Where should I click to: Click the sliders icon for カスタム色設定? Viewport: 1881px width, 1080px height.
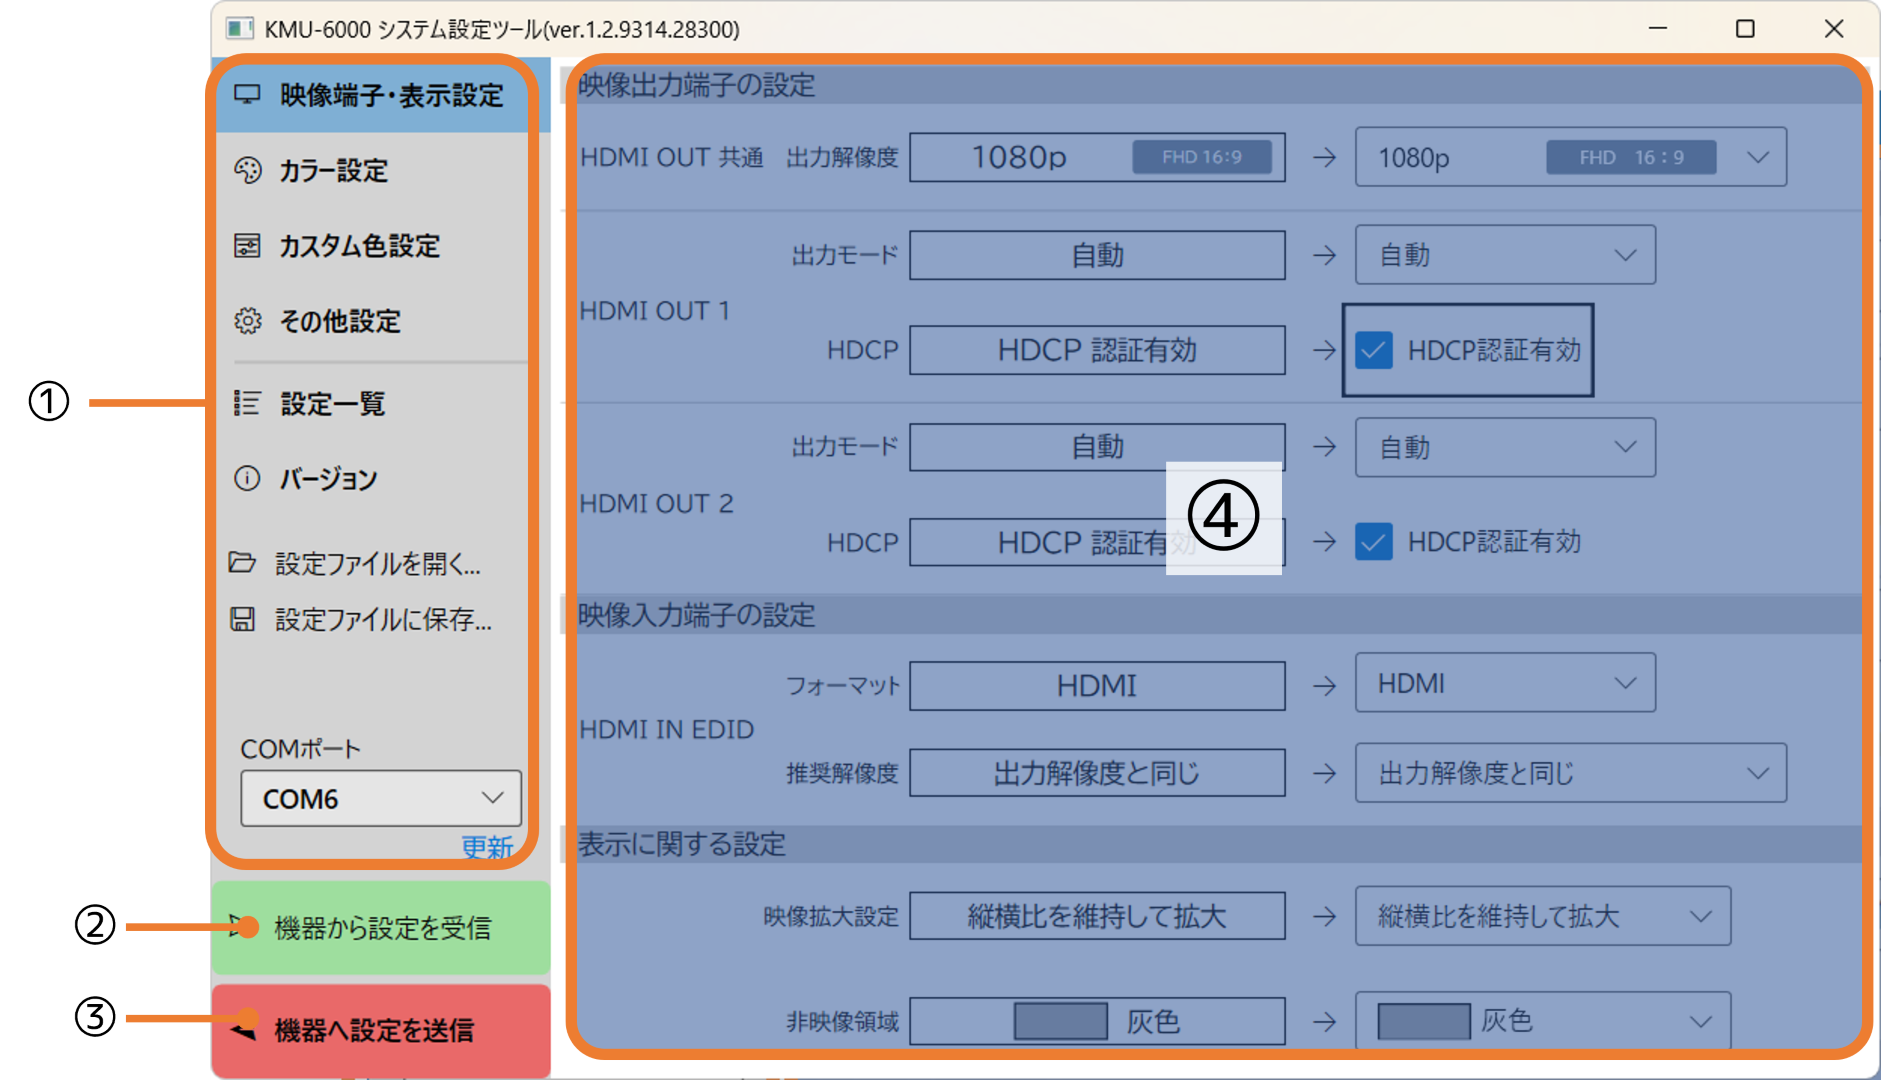(x=247, y=246)
